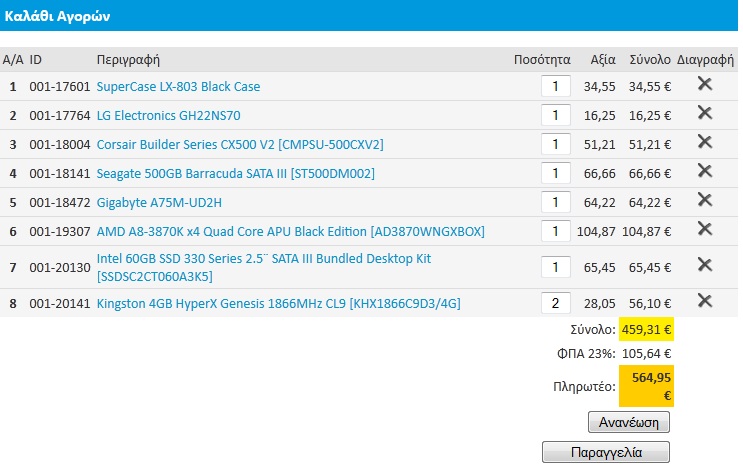This screenshot has height=475, width=743.
Task: Open Intel 60GB SSD 330 Series link
Action: click(263, 267)
